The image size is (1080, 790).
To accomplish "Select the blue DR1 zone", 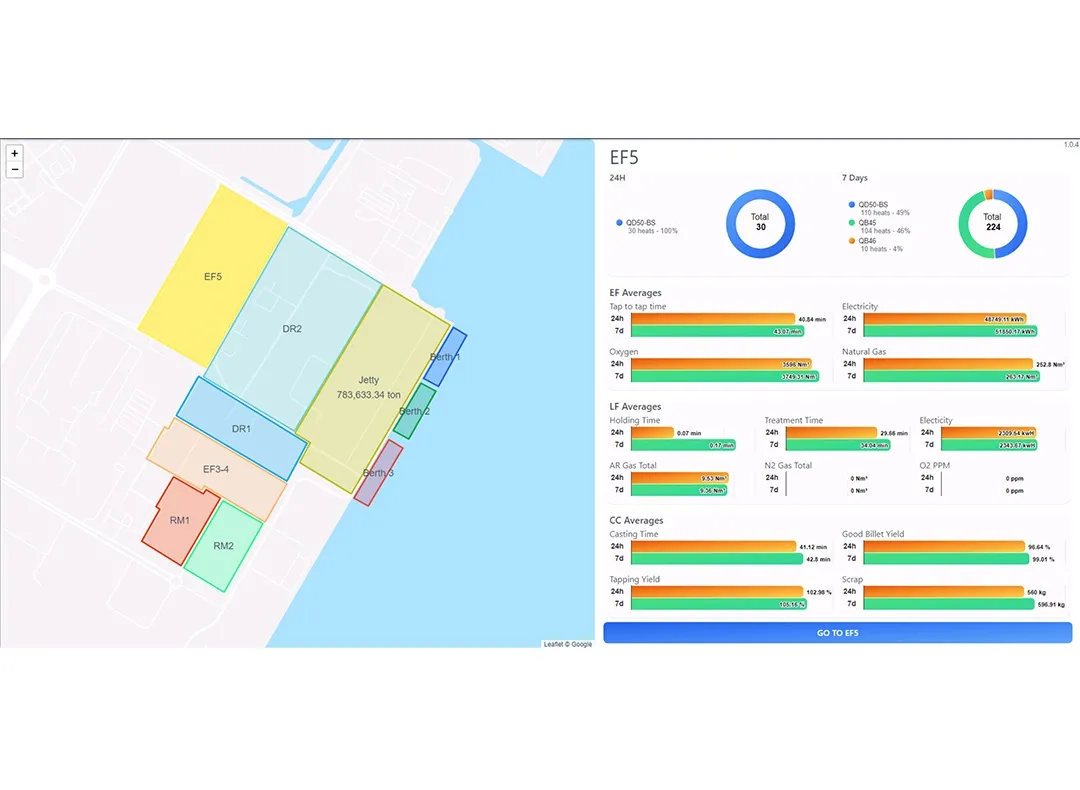I will (241, 429).
